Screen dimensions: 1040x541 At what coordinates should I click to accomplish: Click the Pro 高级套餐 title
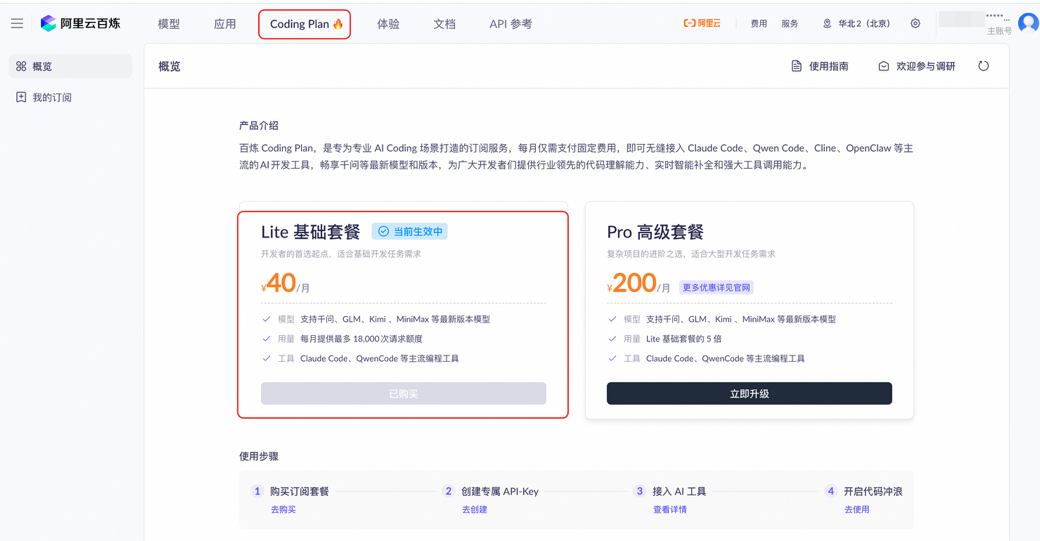655,232
